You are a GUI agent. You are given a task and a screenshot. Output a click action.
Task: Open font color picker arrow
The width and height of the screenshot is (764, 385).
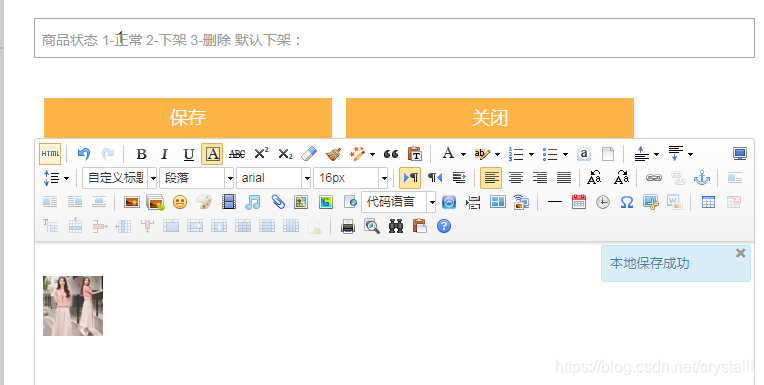coord(463,154)
